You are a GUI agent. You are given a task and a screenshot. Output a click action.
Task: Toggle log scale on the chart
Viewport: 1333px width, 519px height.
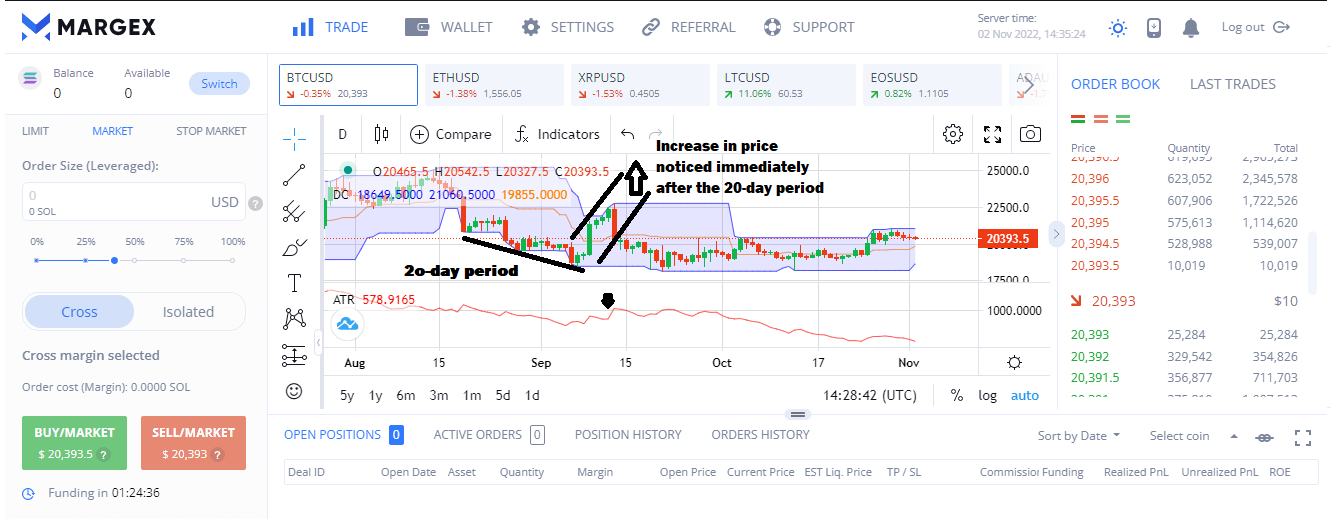point(987,395)
